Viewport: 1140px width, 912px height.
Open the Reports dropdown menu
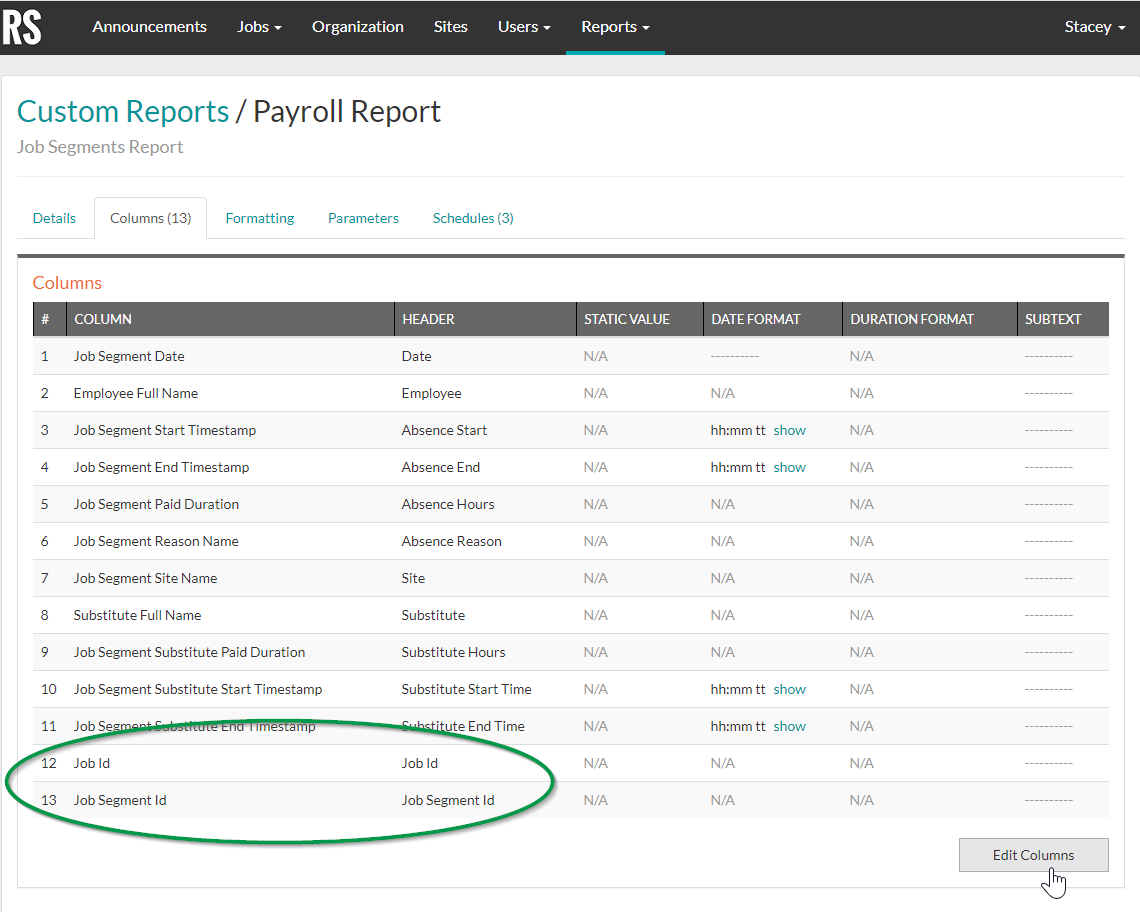(615, 27)
